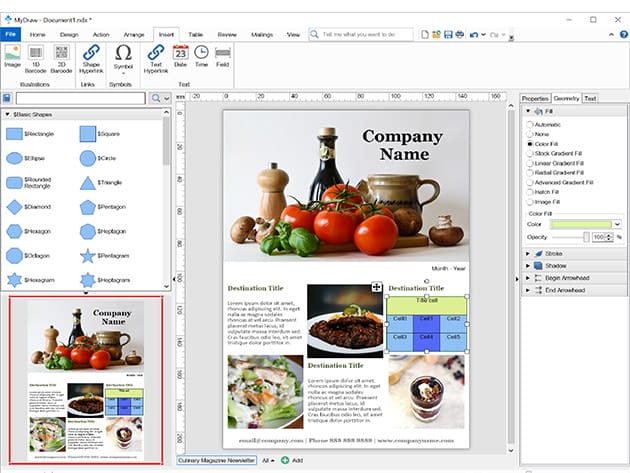This screenshot has width=630, height=473.
Task: Switch to the Properties panel tab
Action: [535, 98]
